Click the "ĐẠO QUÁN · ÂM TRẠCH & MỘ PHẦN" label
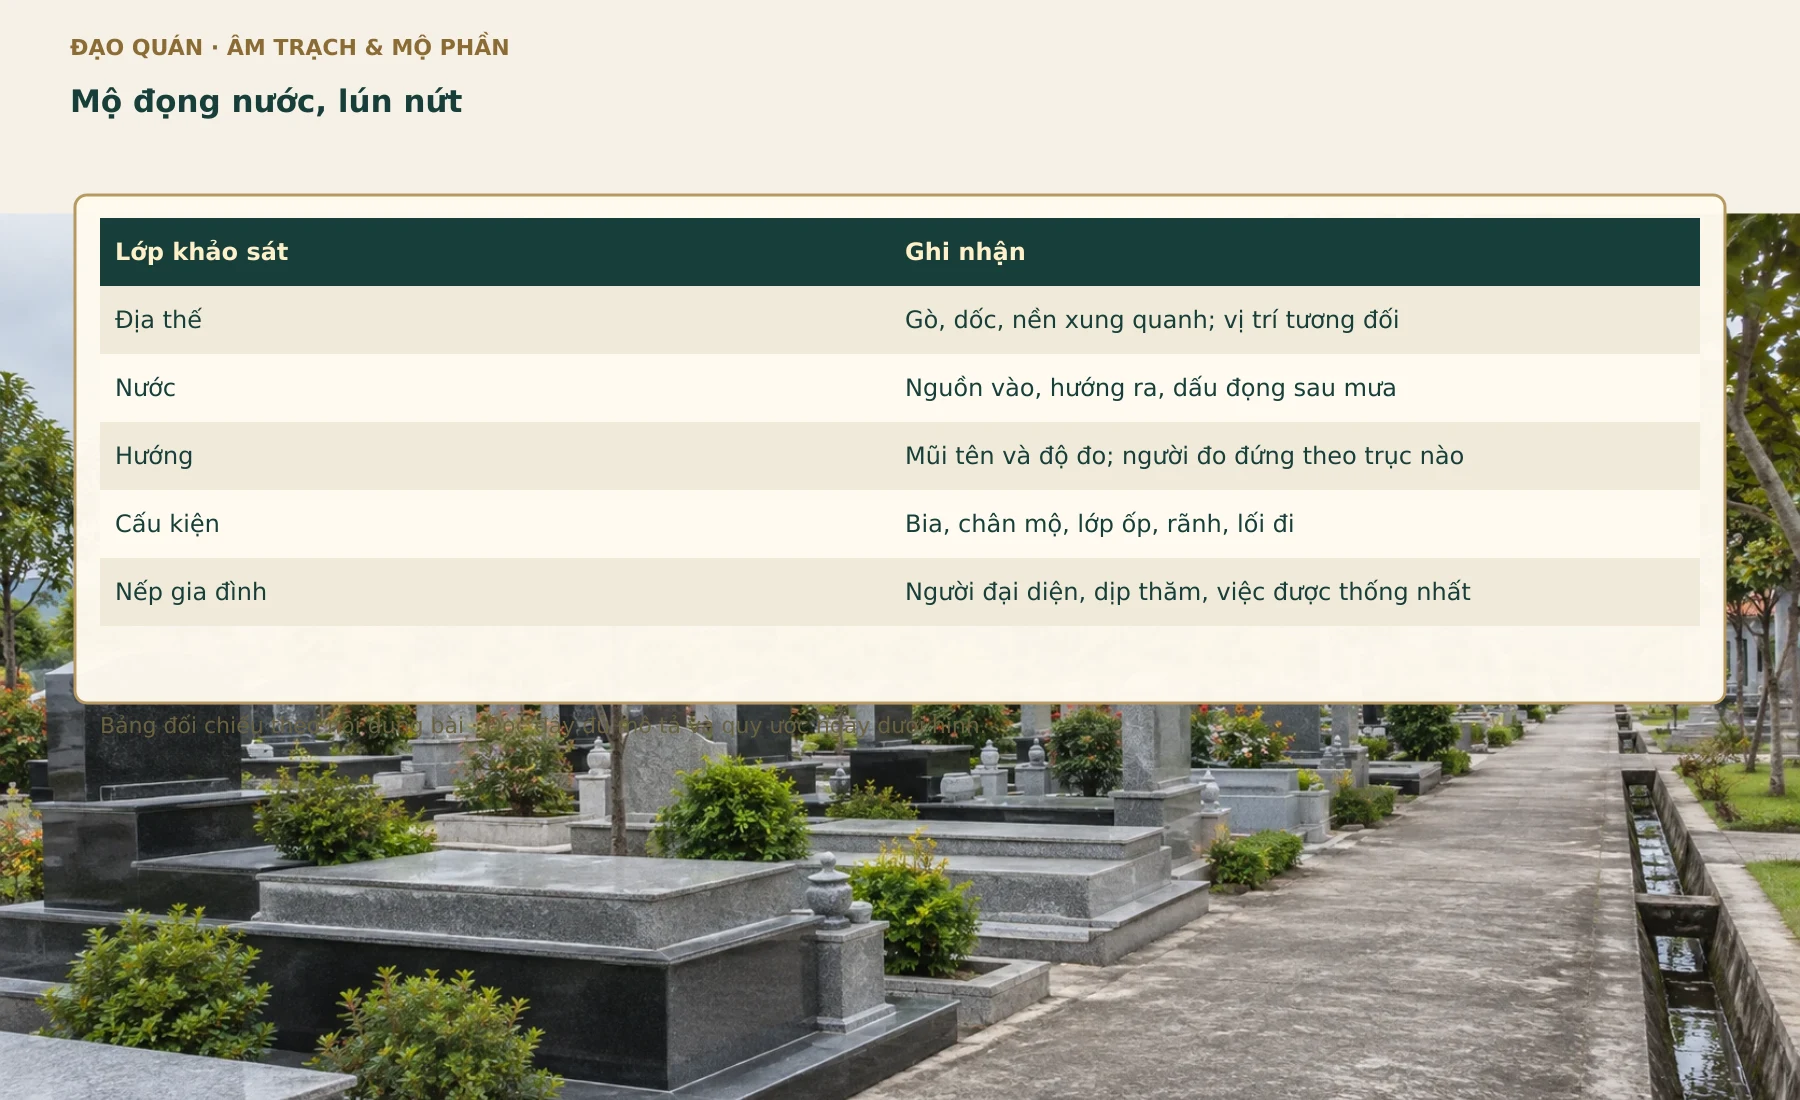The height and width of the screenshot is (1100, 1800). coord(290,47)
